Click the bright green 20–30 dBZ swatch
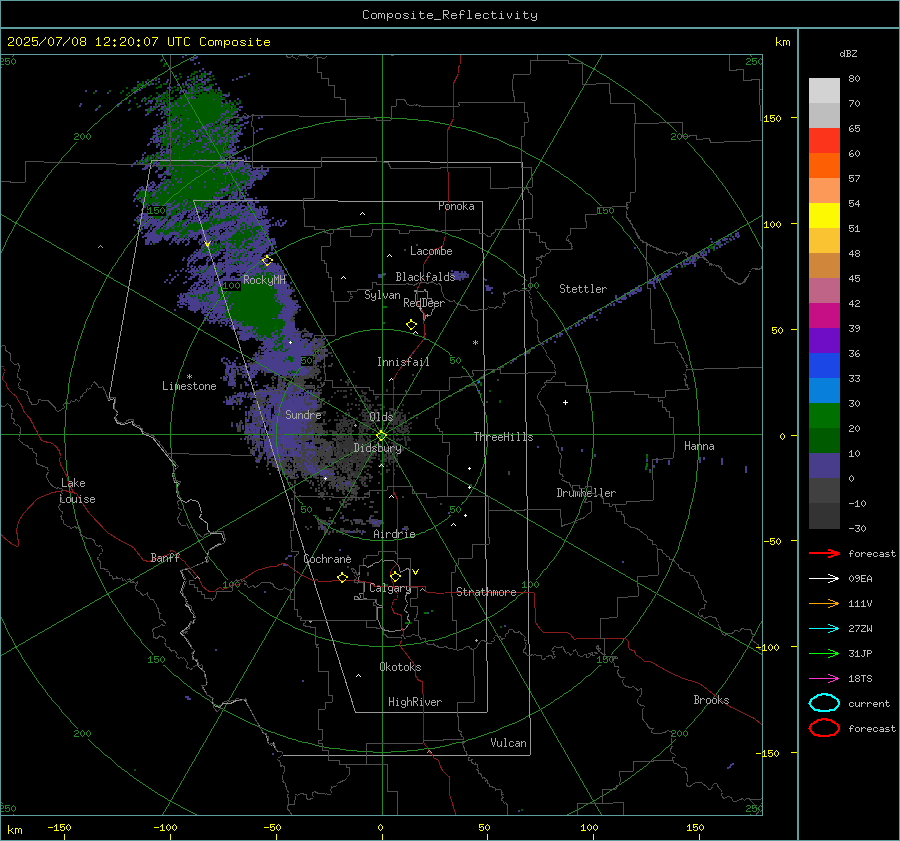 pyautogui.click(x=824, y=416)
